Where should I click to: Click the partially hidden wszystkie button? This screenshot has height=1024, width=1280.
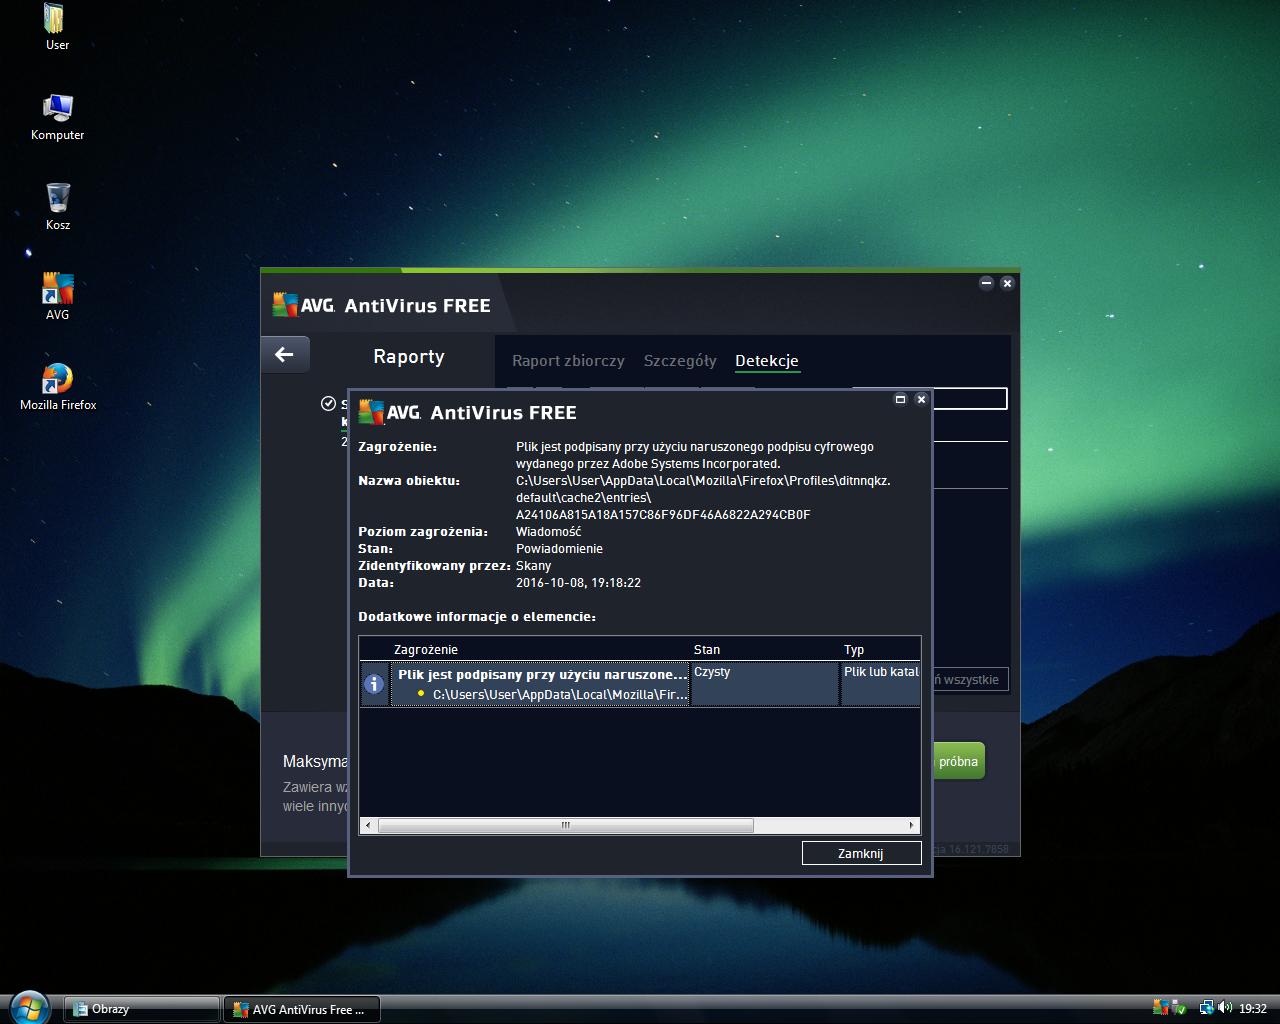(x=969, y=679)
